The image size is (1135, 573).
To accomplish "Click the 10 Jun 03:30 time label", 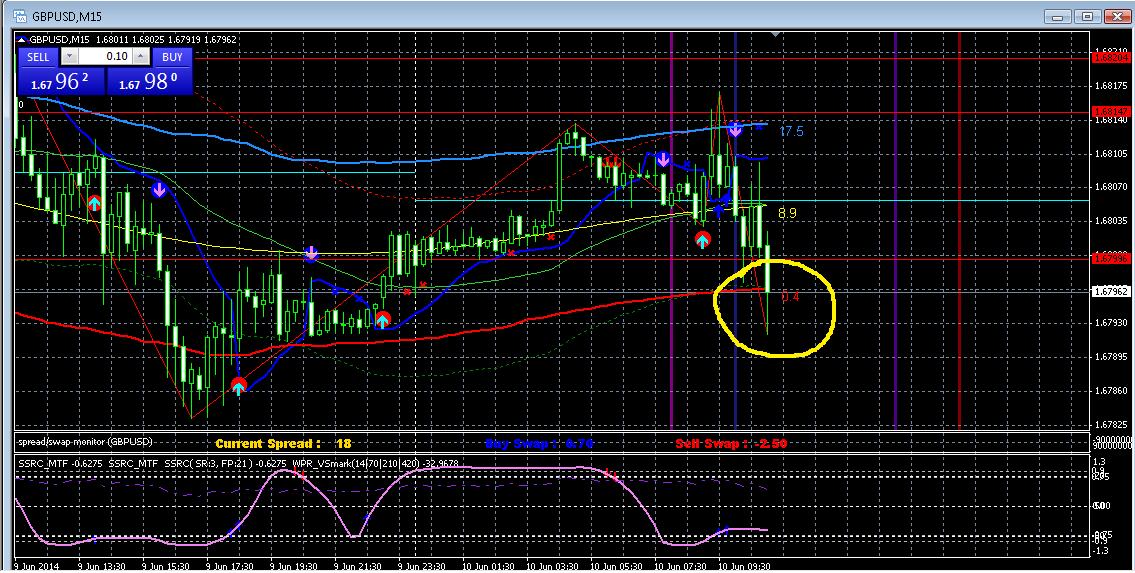I will pyautogui.click(x=552, y=565).
